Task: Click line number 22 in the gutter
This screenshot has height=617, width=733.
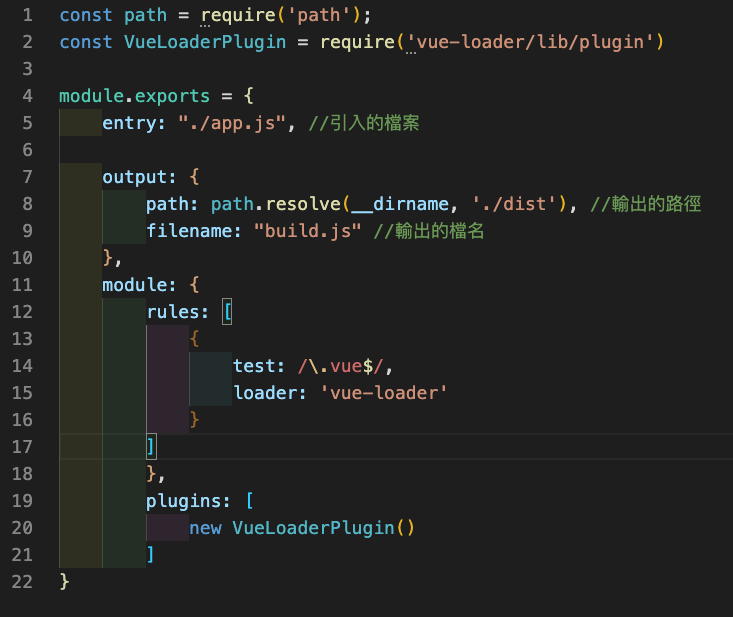Action: coord(22,581)
